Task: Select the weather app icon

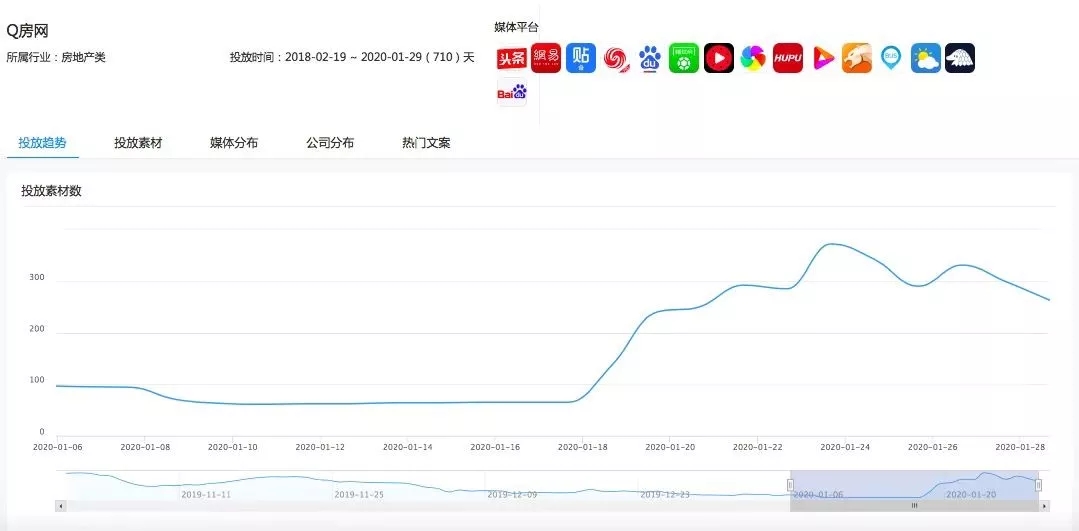Action: (x=926, y=58)
